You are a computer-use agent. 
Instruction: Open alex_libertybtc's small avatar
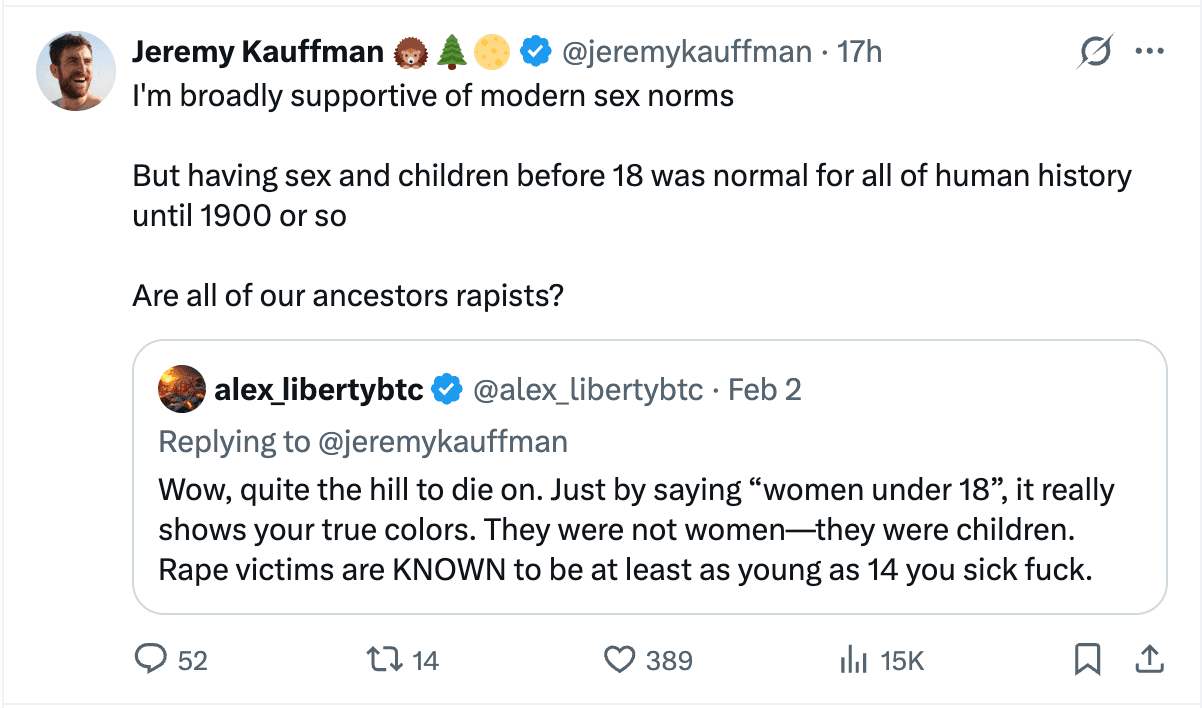pos(182,389)
